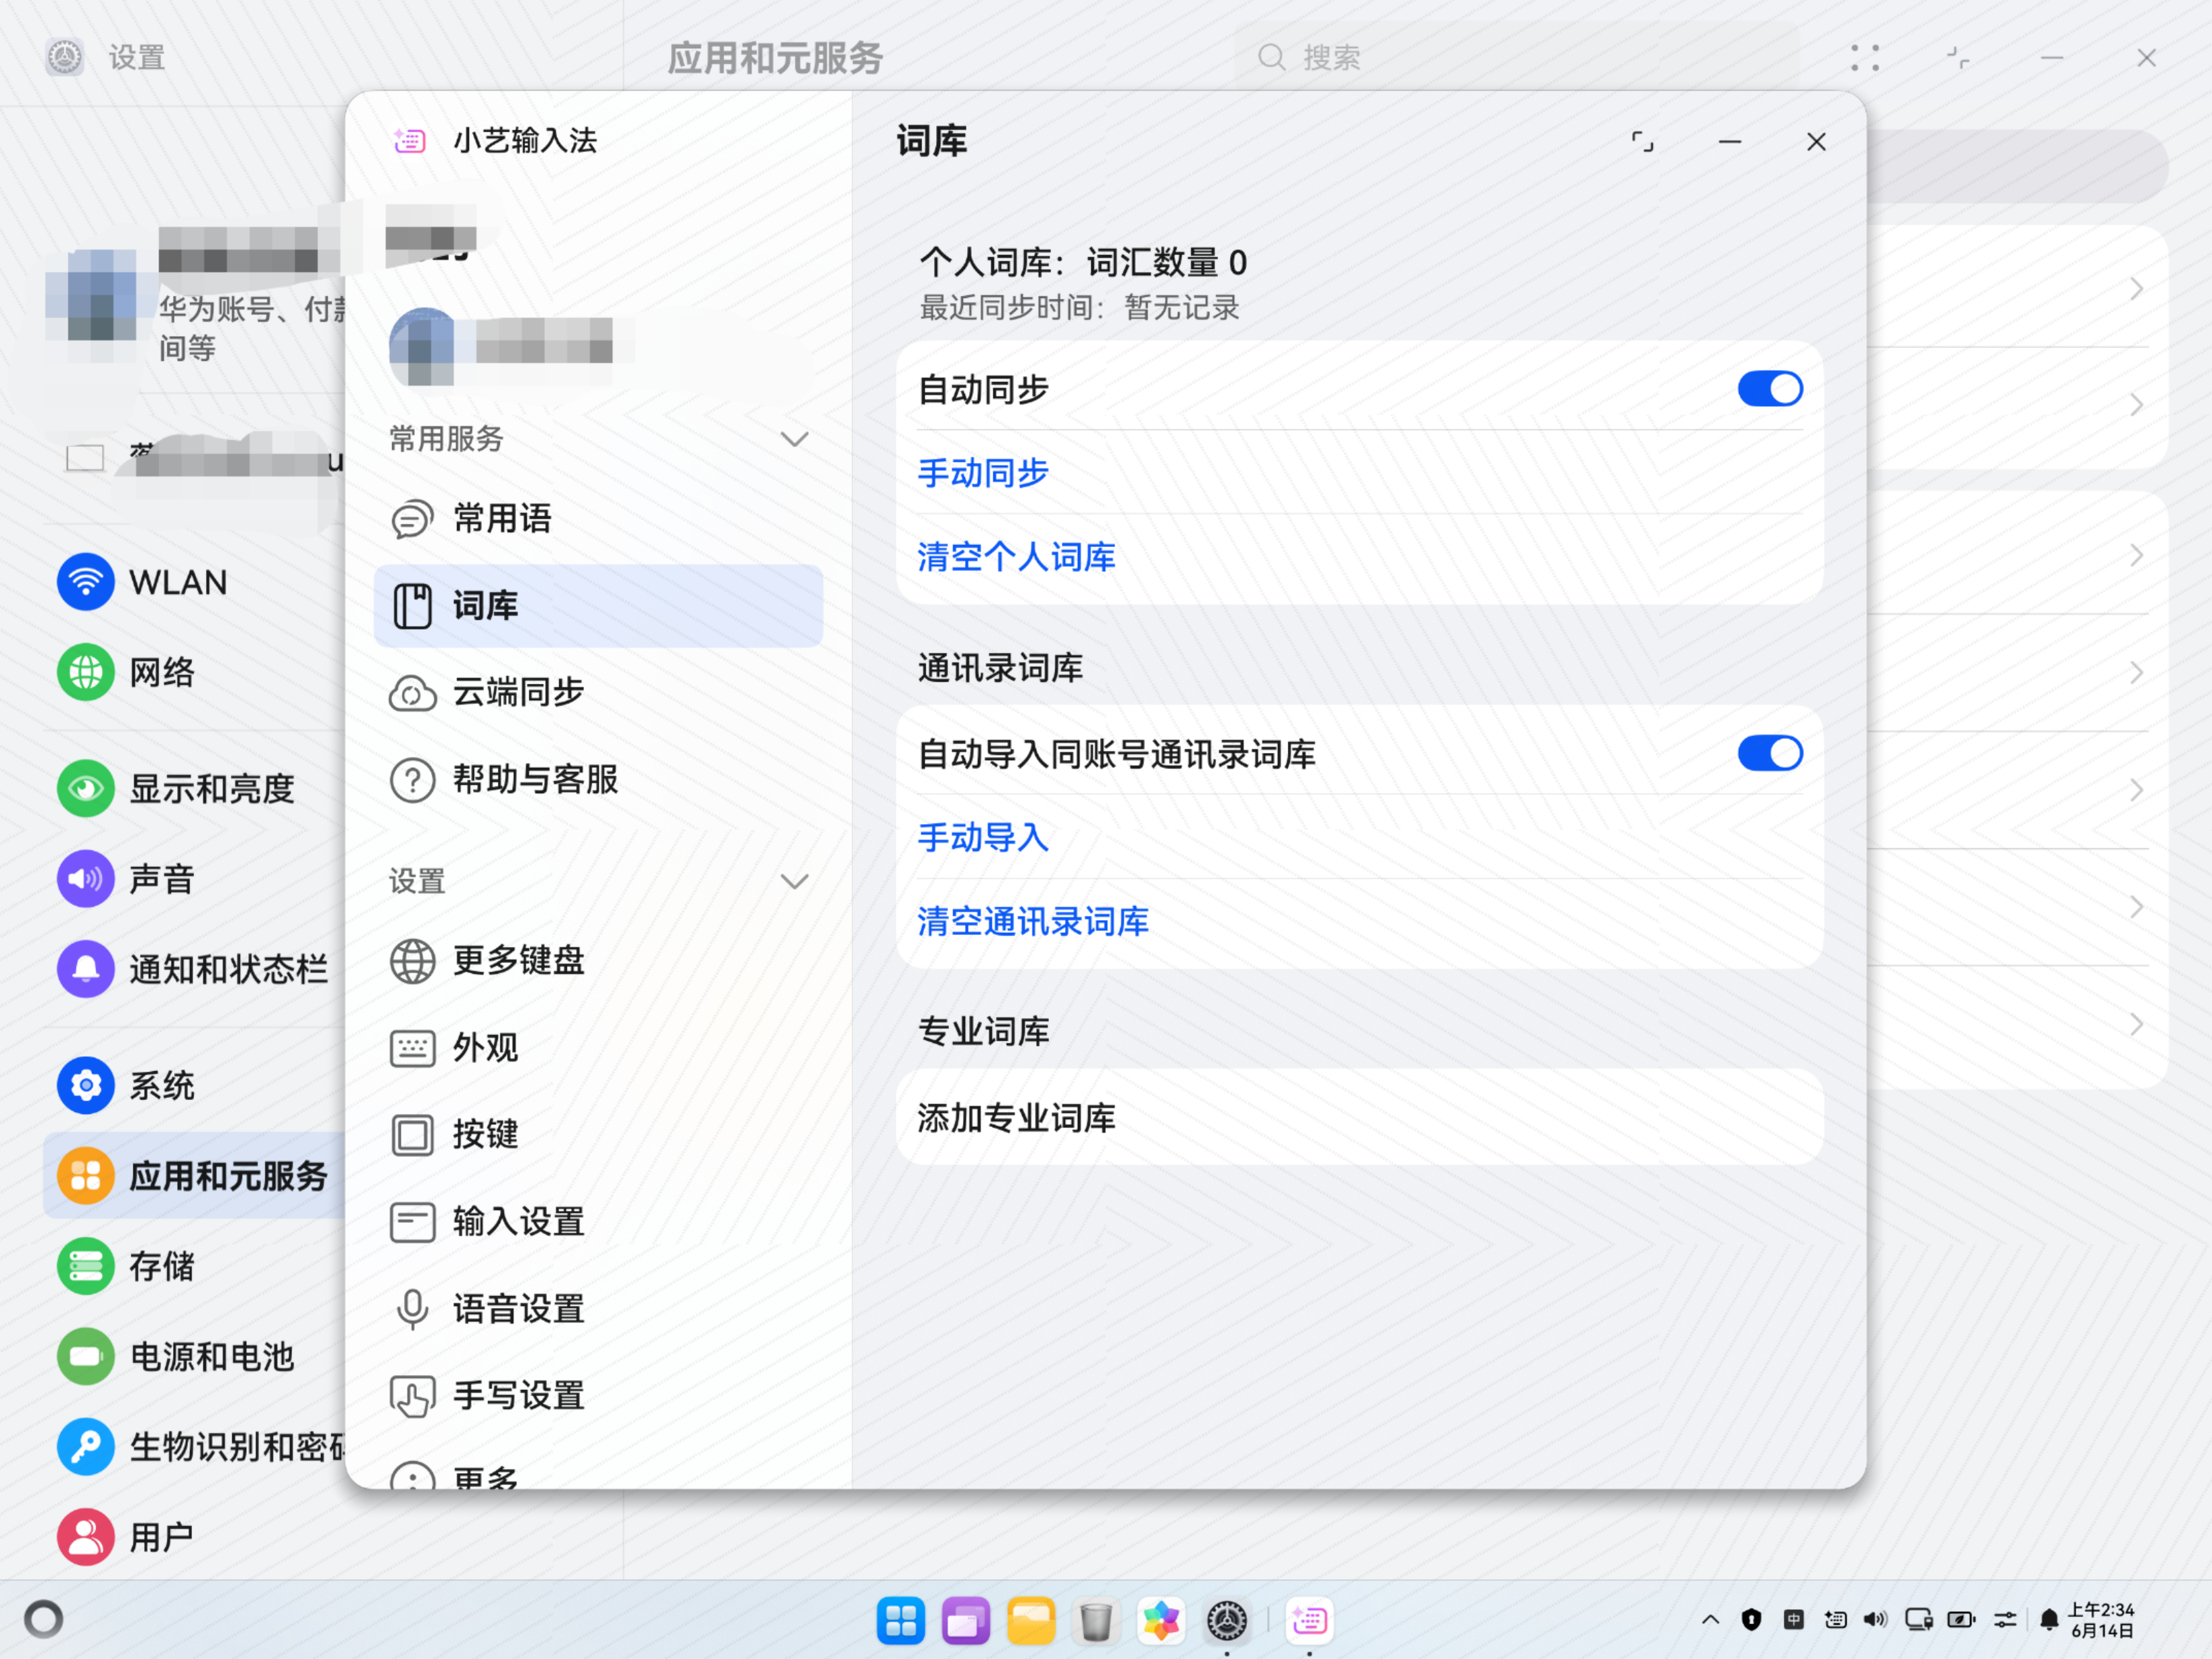The image size is (2212, 1659).
Task: Open the file manager in the dock
Action: click(1031, 1620)
